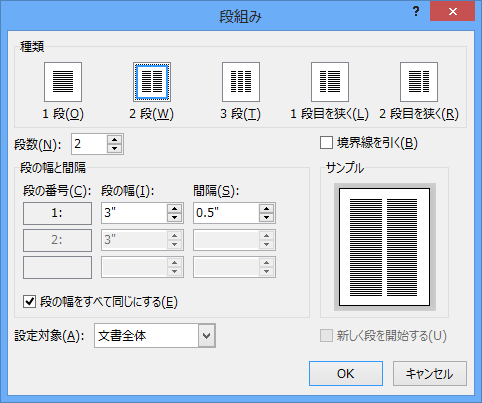
Task: Click the help question mark icon
Action: point(416,12)
